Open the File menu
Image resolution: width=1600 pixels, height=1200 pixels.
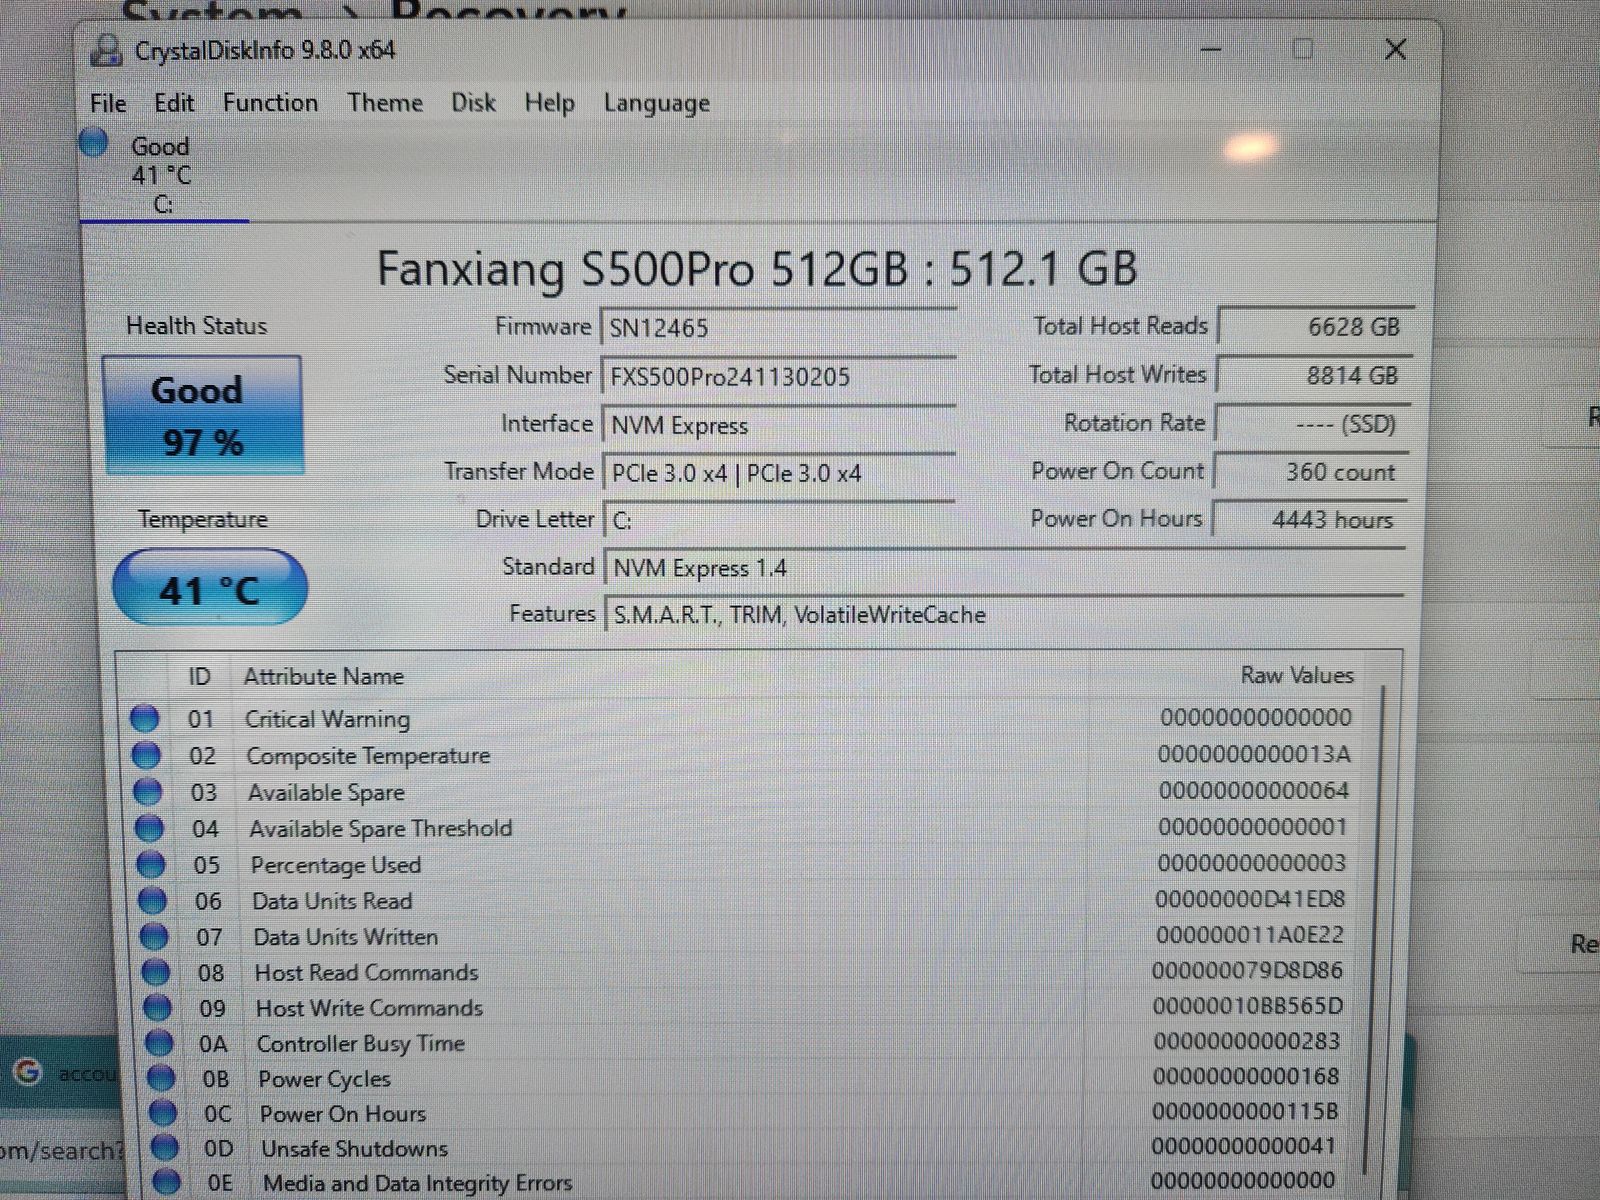point(107,103)
